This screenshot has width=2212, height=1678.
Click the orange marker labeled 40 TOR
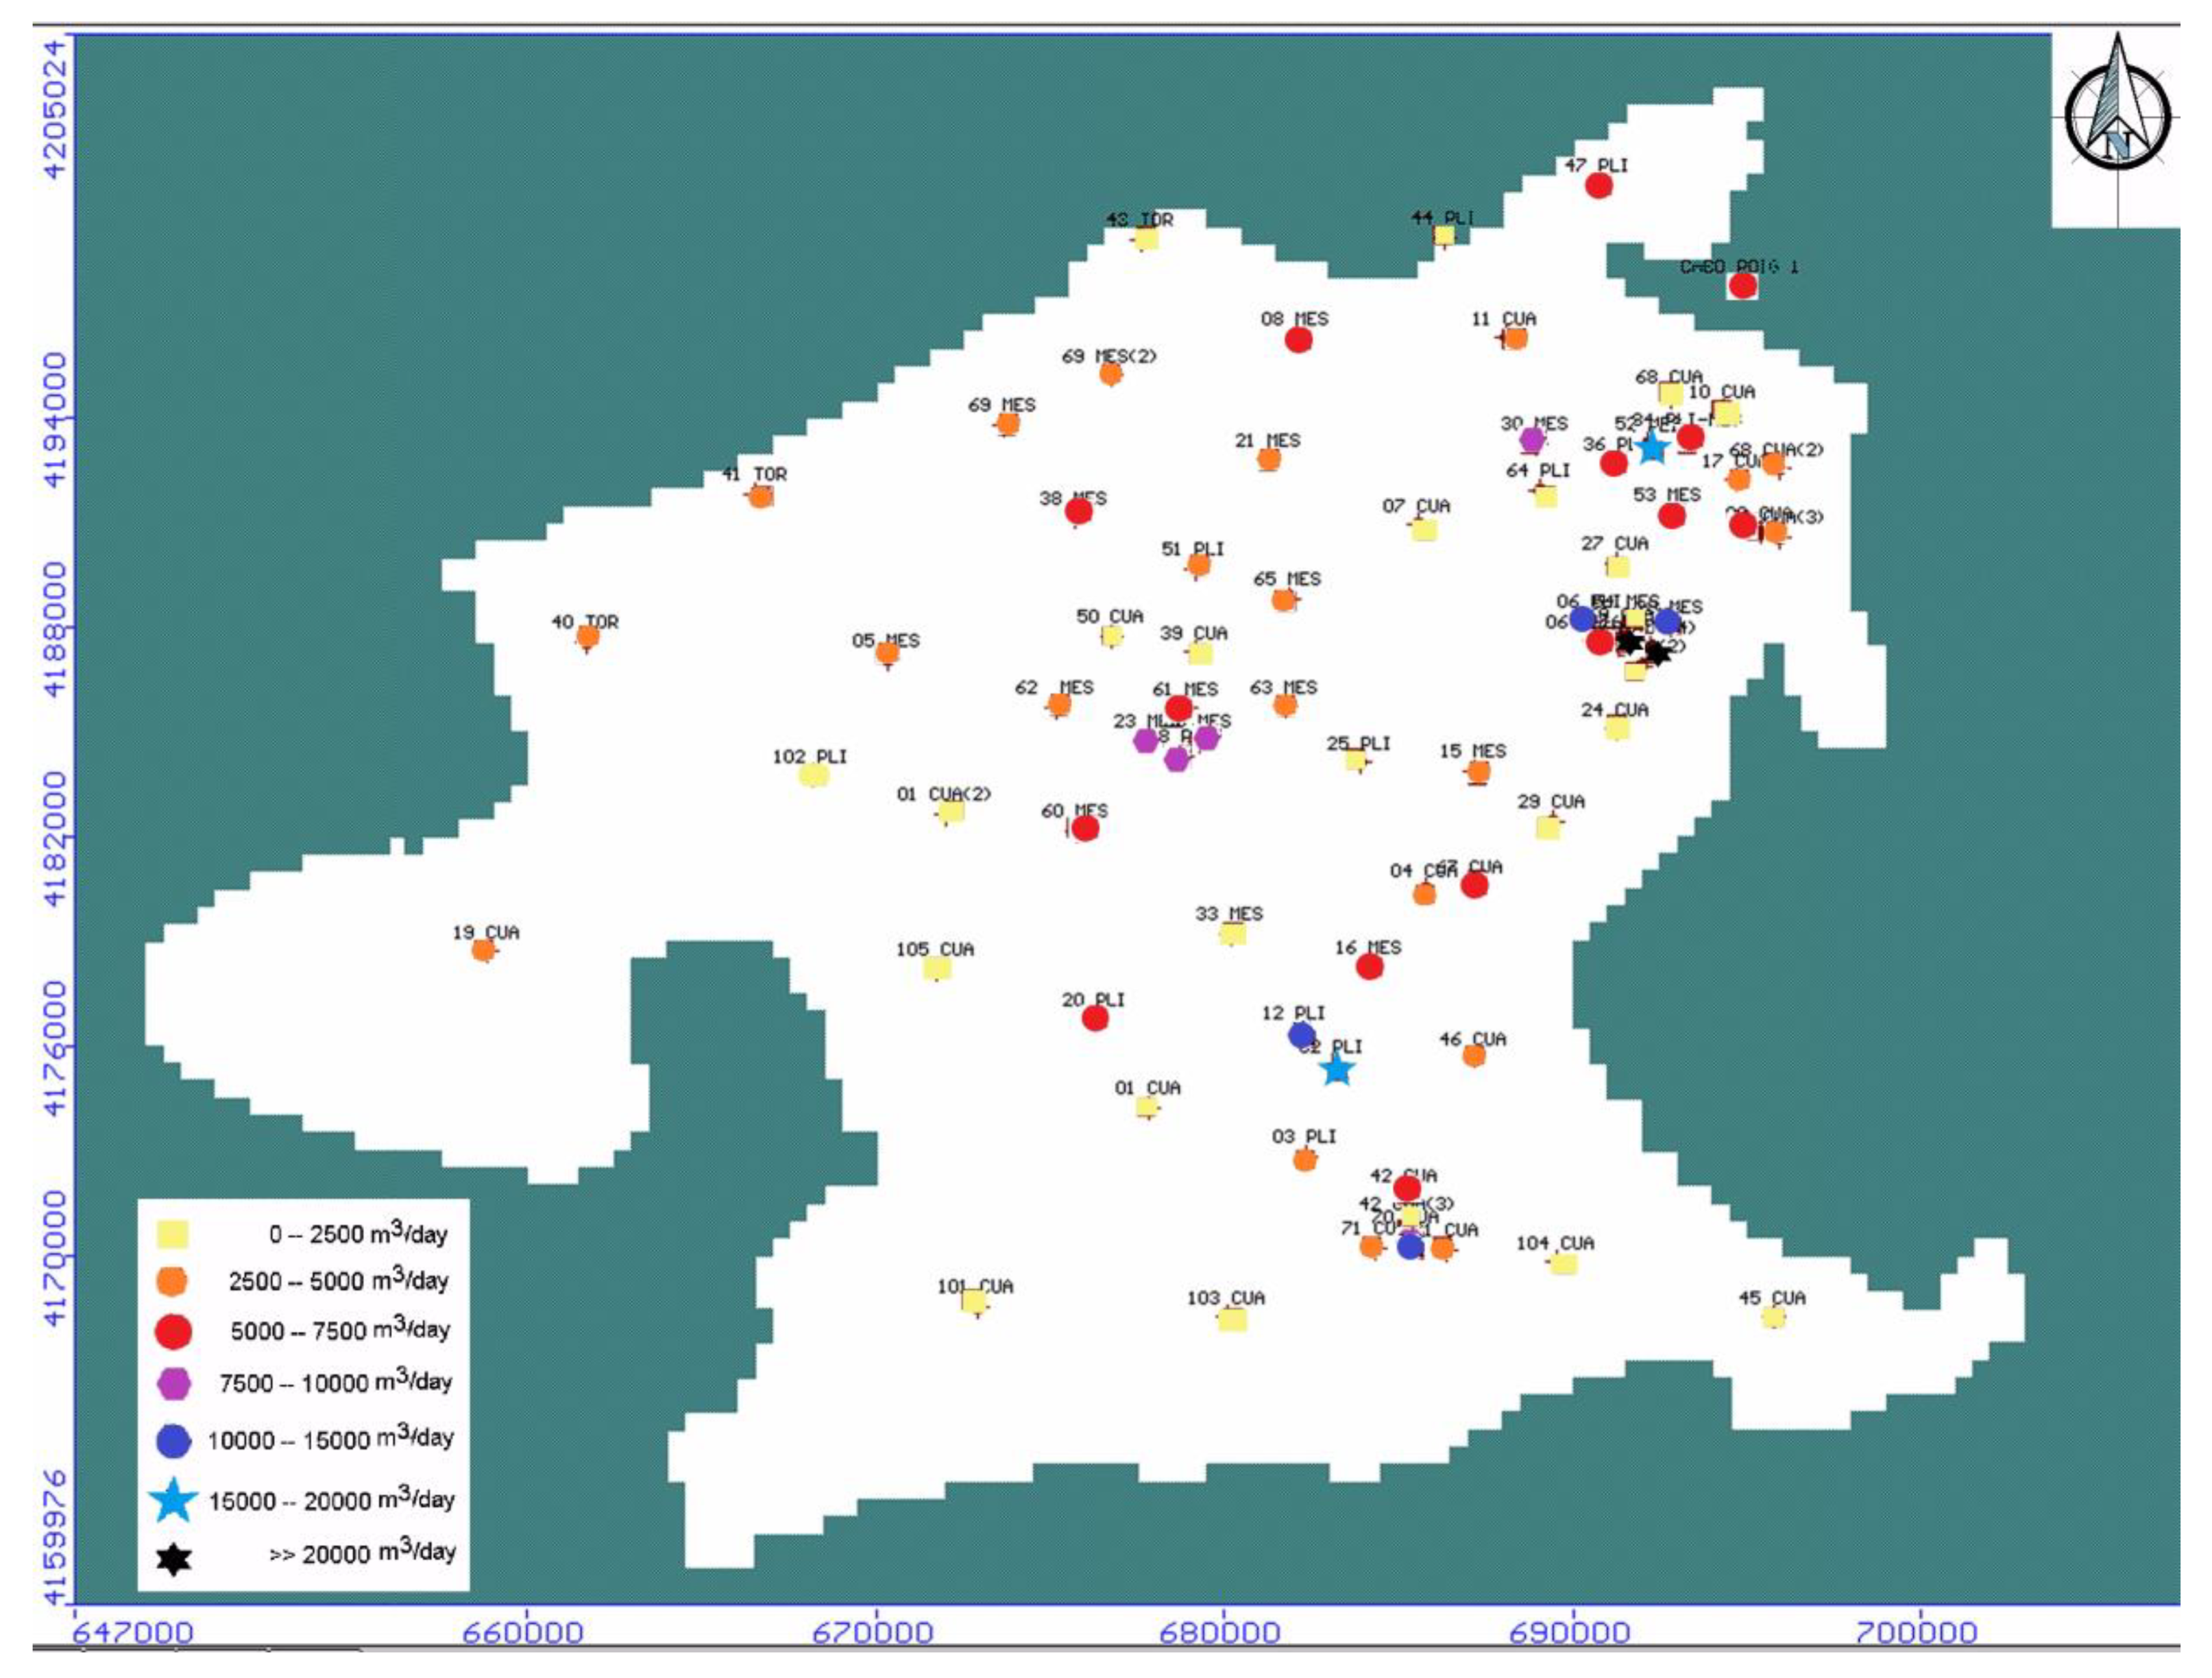coord(588,636)
